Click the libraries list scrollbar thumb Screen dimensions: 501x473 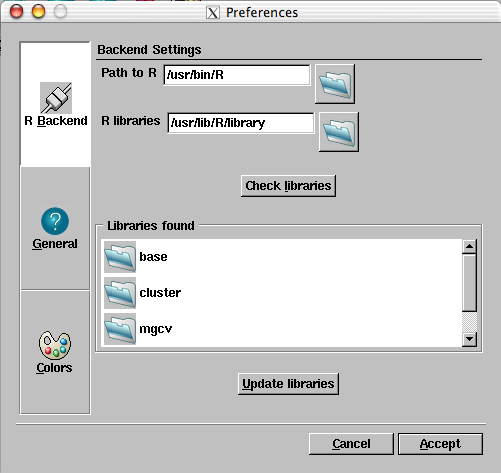pos(469,283)
